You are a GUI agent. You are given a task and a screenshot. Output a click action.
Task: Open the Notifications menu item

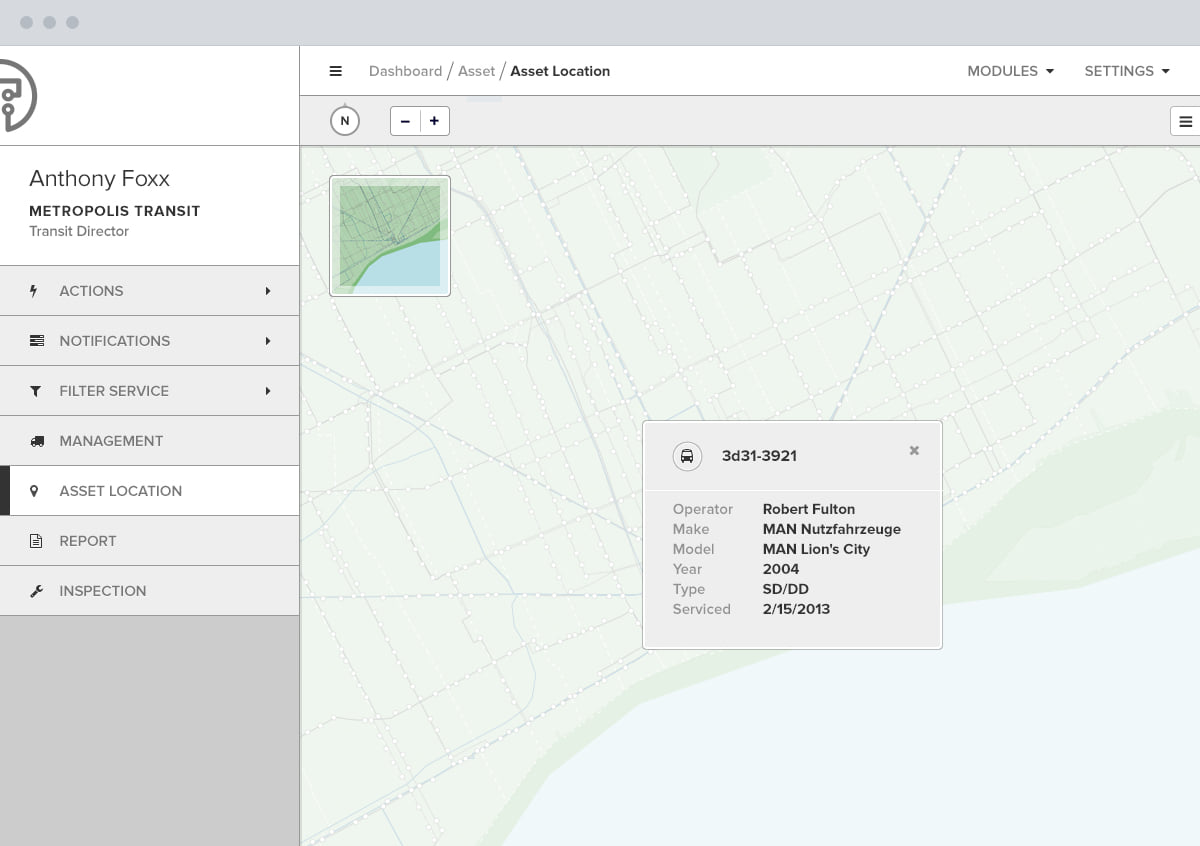coord(149,341)
